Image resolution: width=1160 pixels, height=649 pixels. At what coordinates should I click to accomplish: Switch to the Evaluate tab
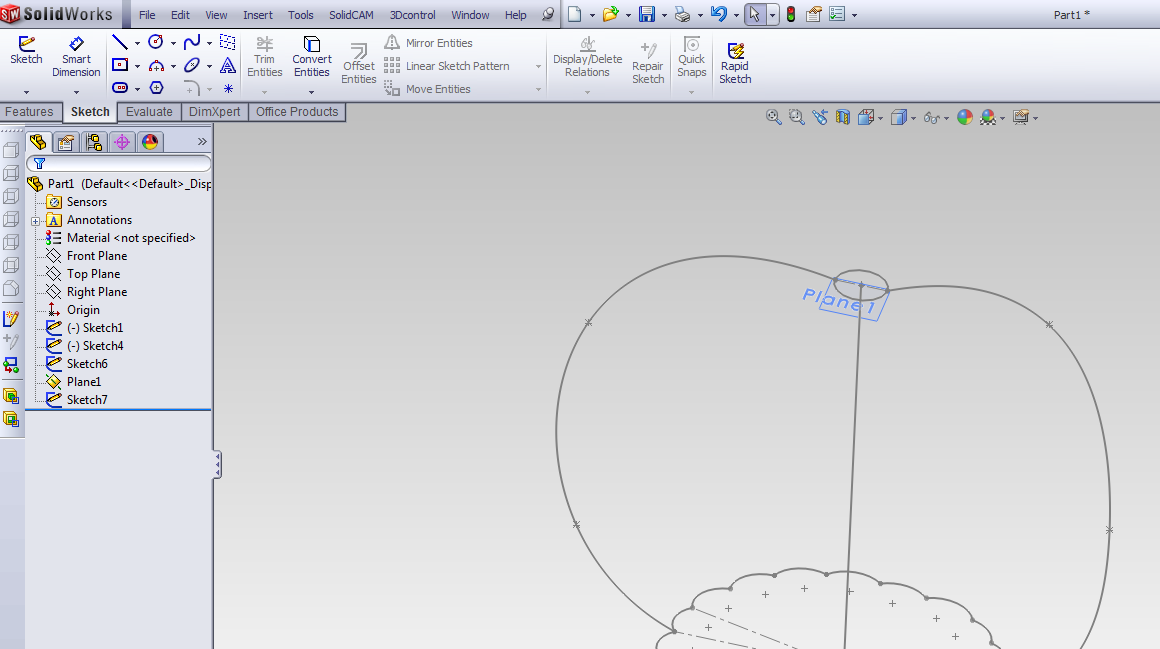click(149, 112)
